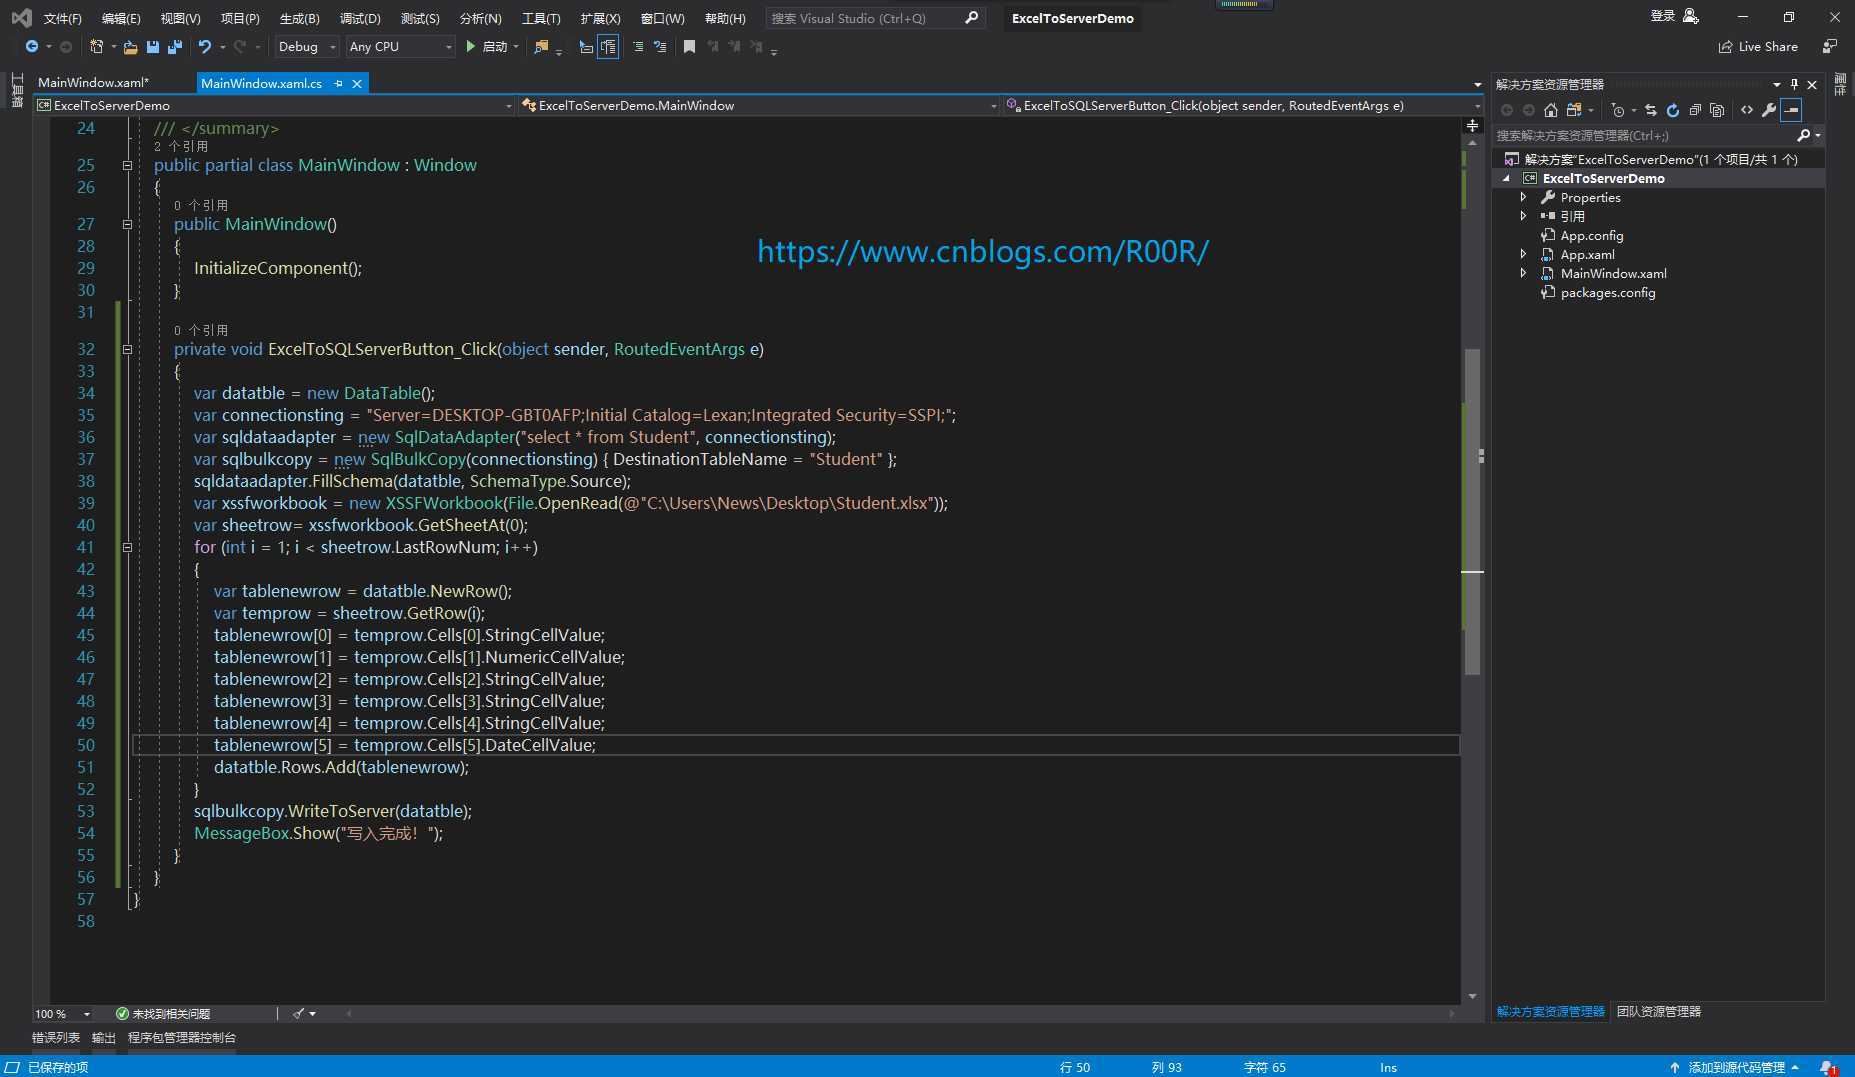Toggle auto-hide pin on Solution Explorer

(x=1794, y=85)
